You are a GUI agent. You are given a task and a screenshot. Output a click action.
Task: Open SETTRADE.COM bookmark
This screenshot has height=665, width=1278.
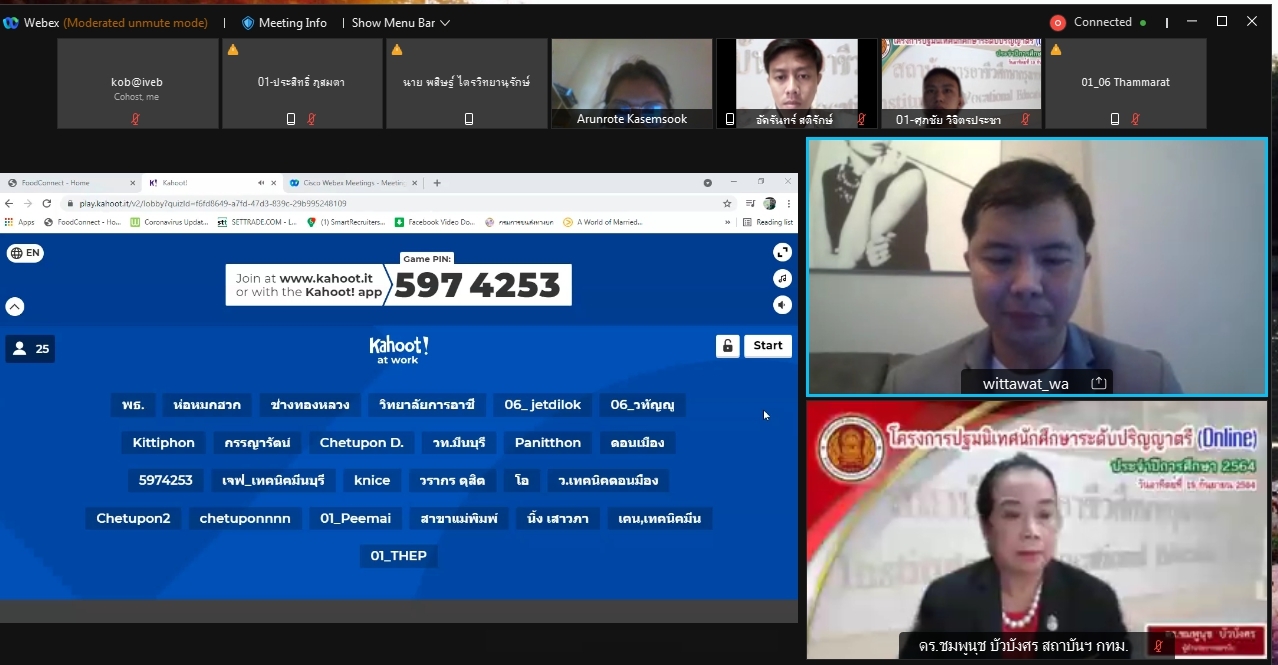[258, 222]
